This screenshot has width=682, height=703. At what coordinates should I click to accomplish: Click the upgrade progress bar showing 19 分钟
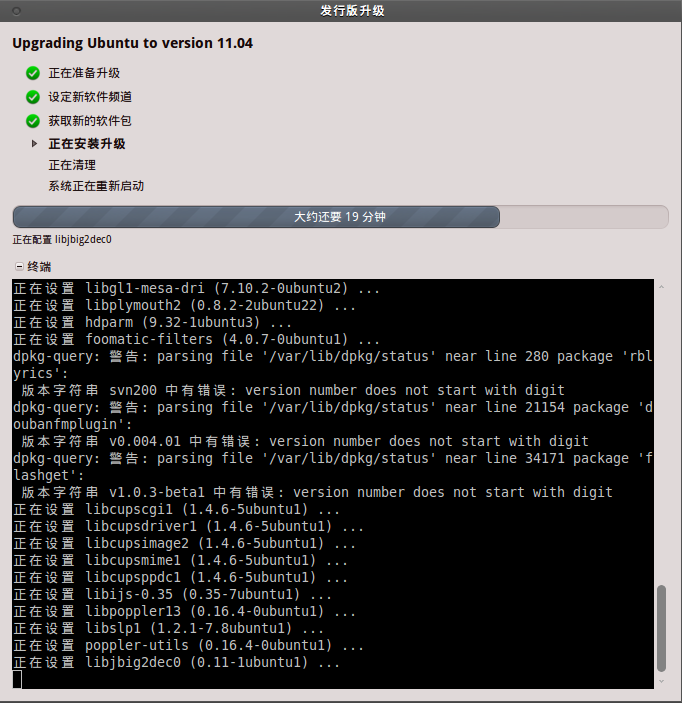click(340, 217)
